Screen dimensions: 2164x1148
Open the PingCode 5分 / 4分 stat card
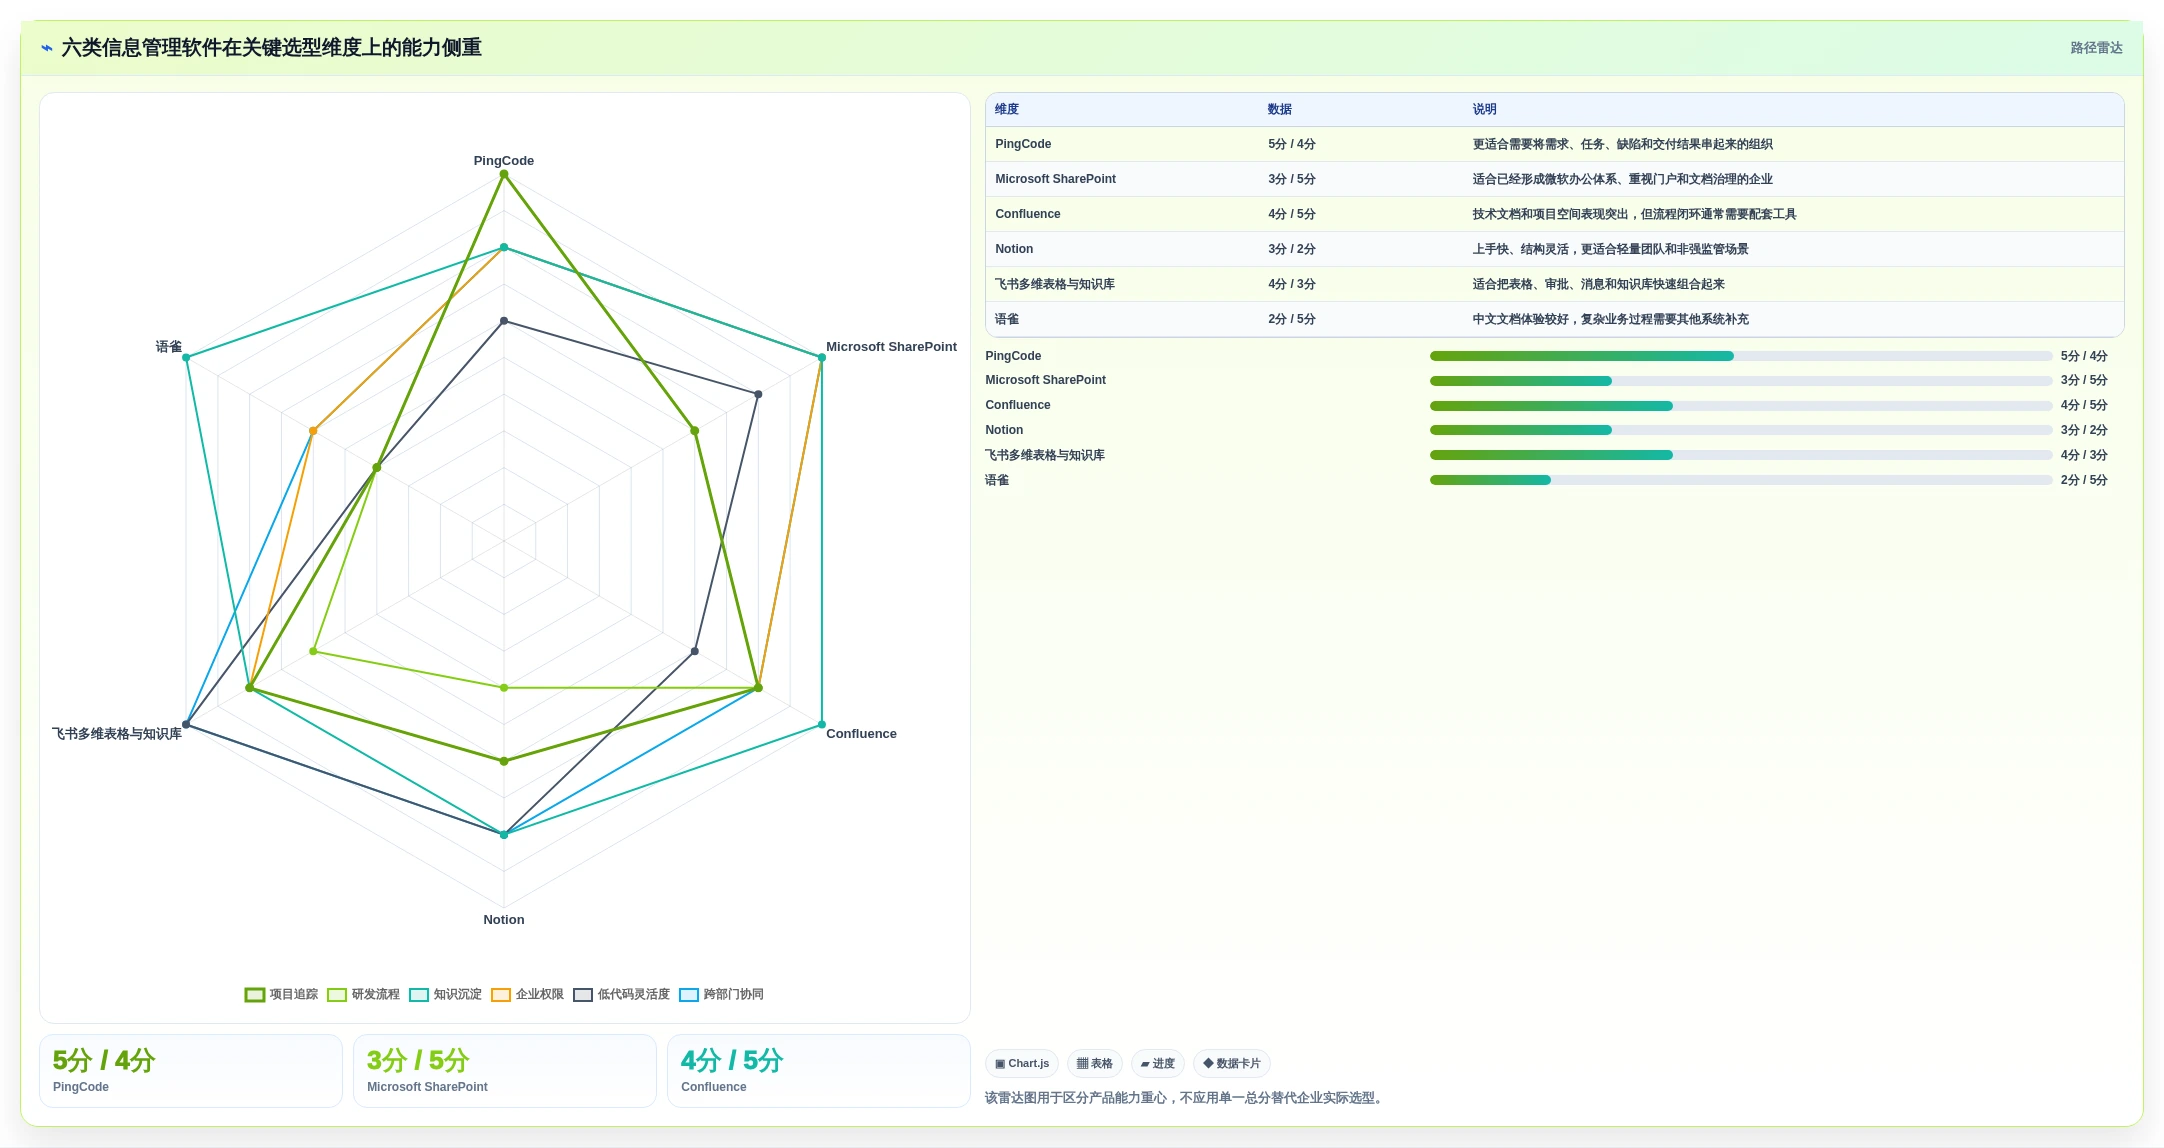(x=191, y=1072)
